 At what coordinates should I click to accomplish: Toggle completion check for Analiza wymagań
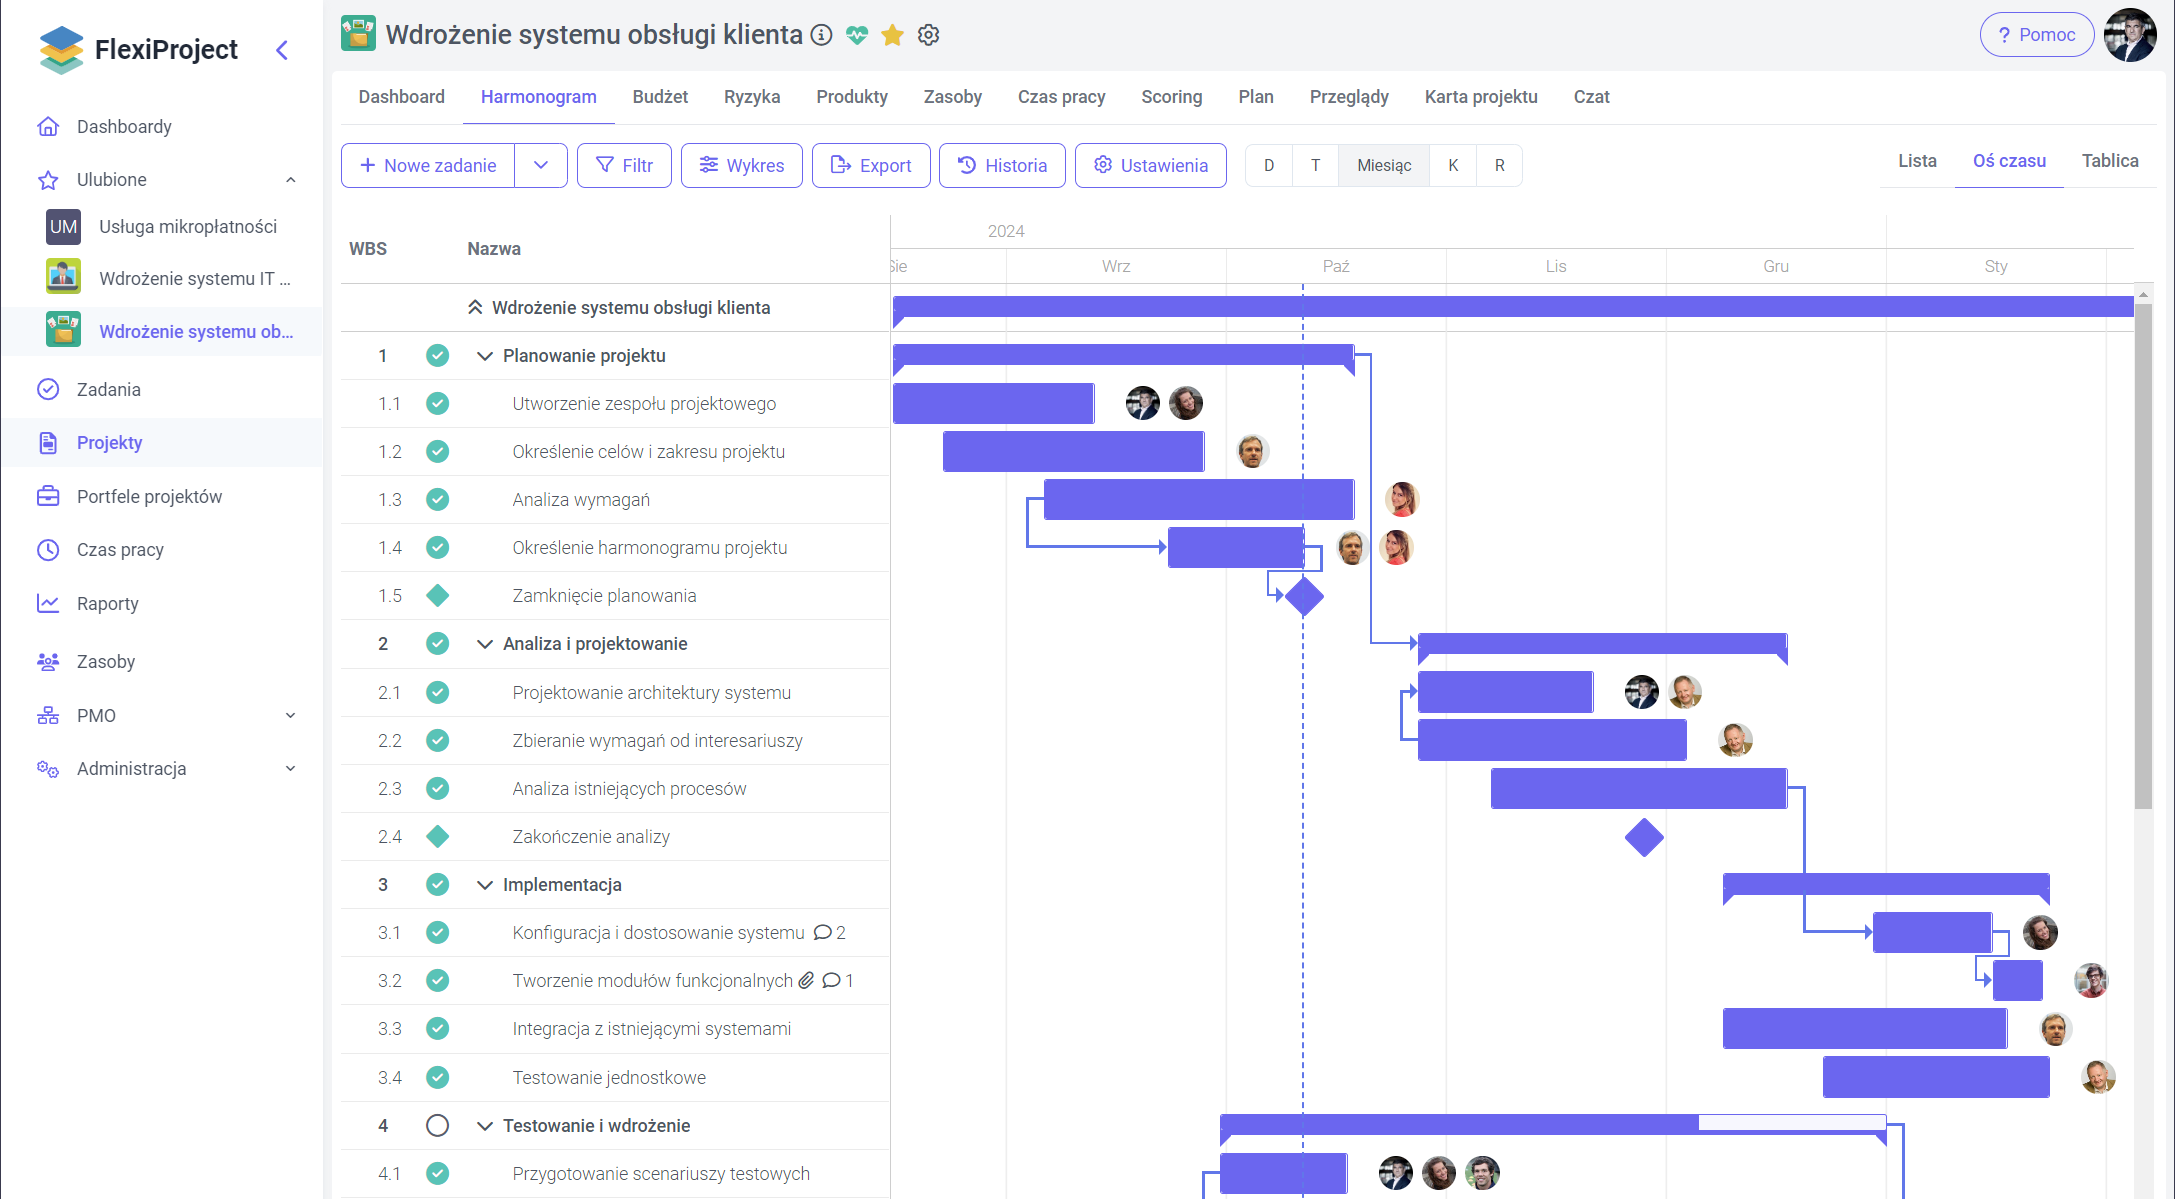437,499
